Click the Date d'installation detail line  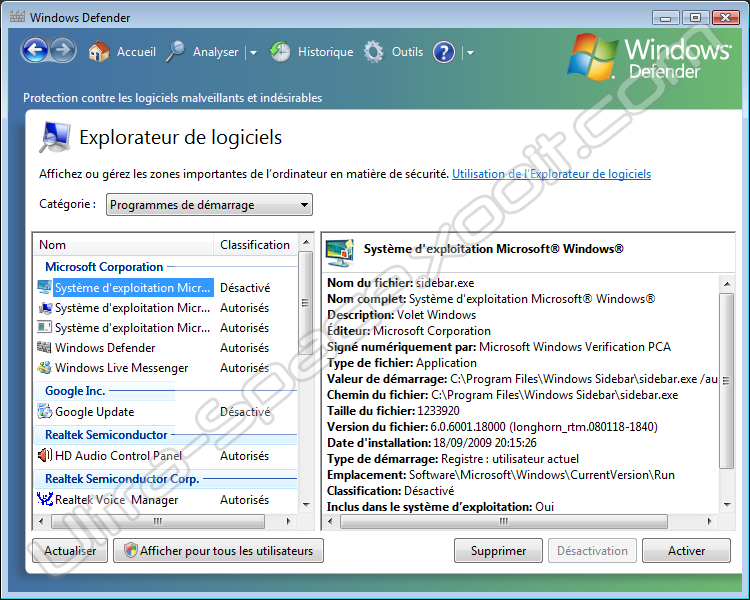coord(431,443)
